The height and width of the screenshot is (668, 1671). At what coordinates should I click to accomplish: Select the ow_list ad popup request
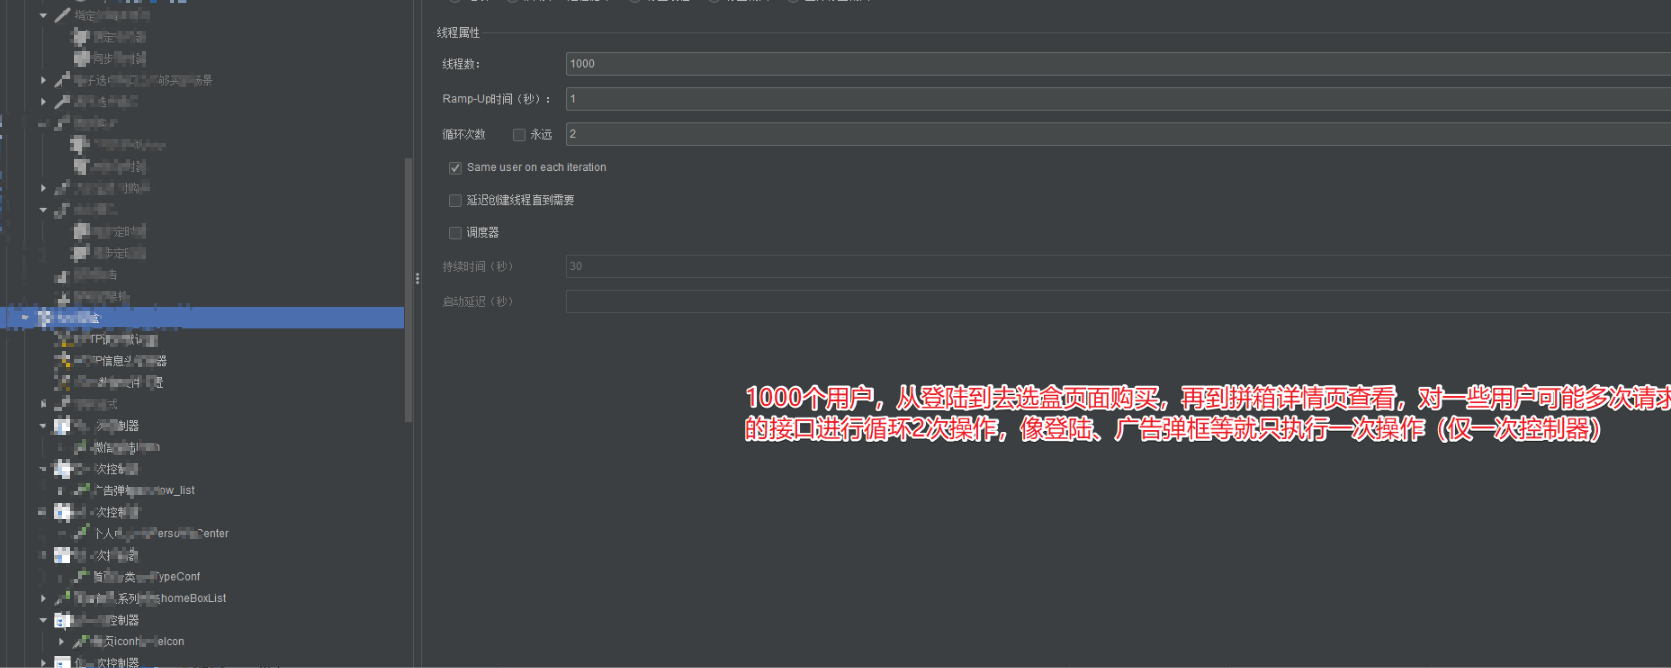144,491
